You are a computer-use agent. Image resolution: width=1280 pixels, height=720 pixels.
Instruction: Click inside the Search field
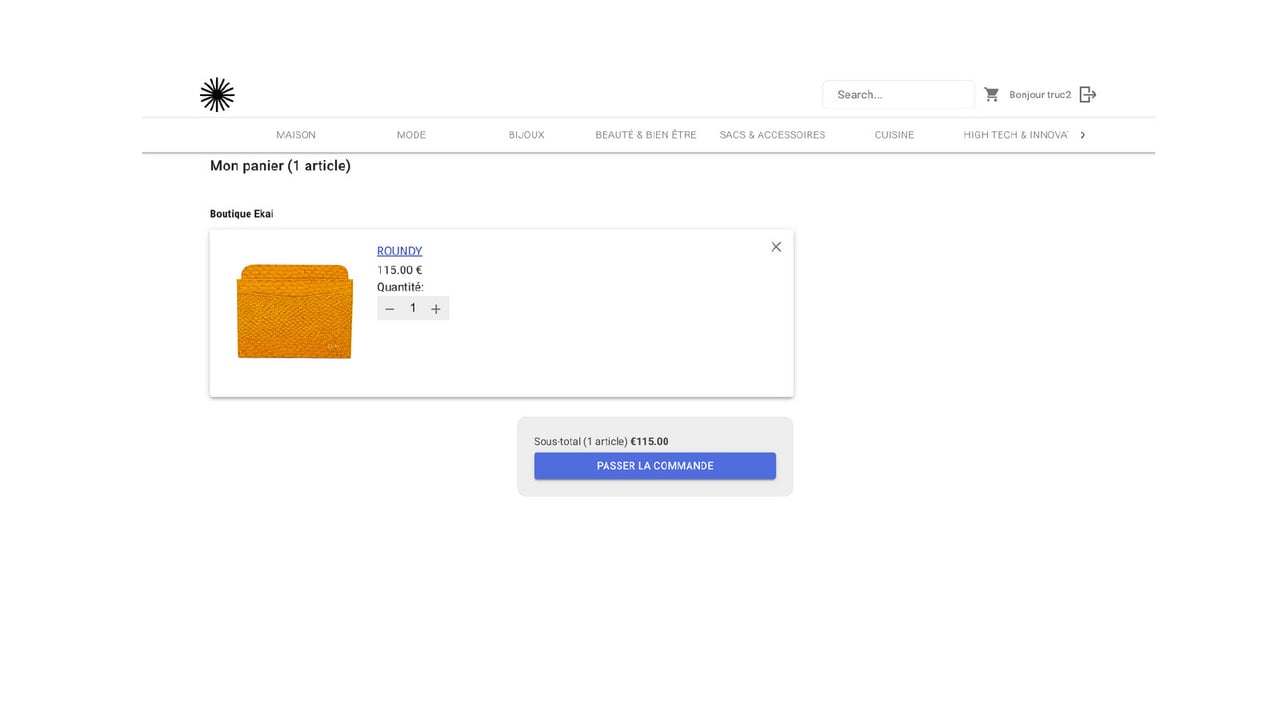[x=898, y=95]
